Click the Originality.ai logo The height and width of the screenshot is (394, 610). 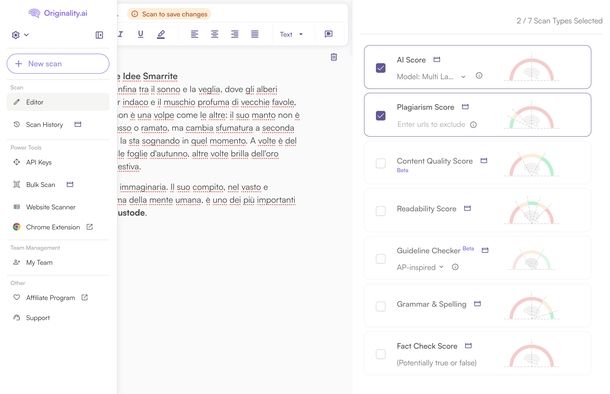[58, 13]
